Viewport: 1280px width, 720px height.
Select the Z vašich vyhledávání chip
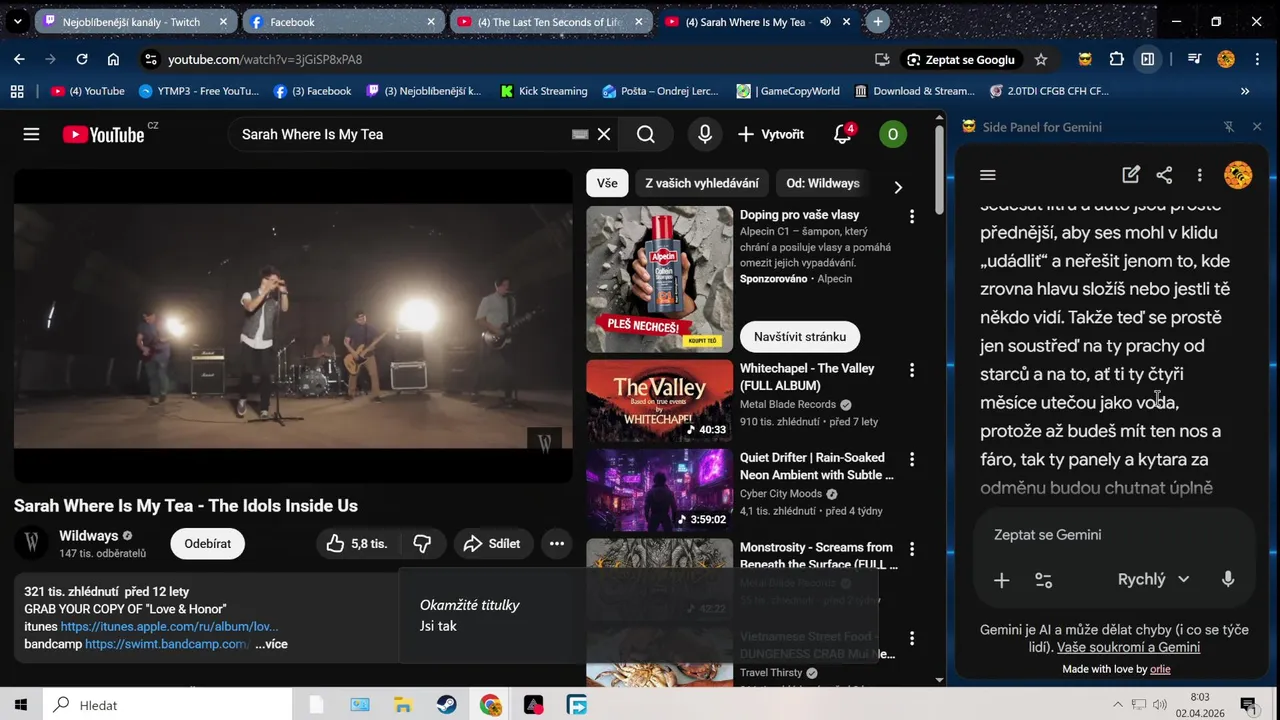(x=702, y=183)
